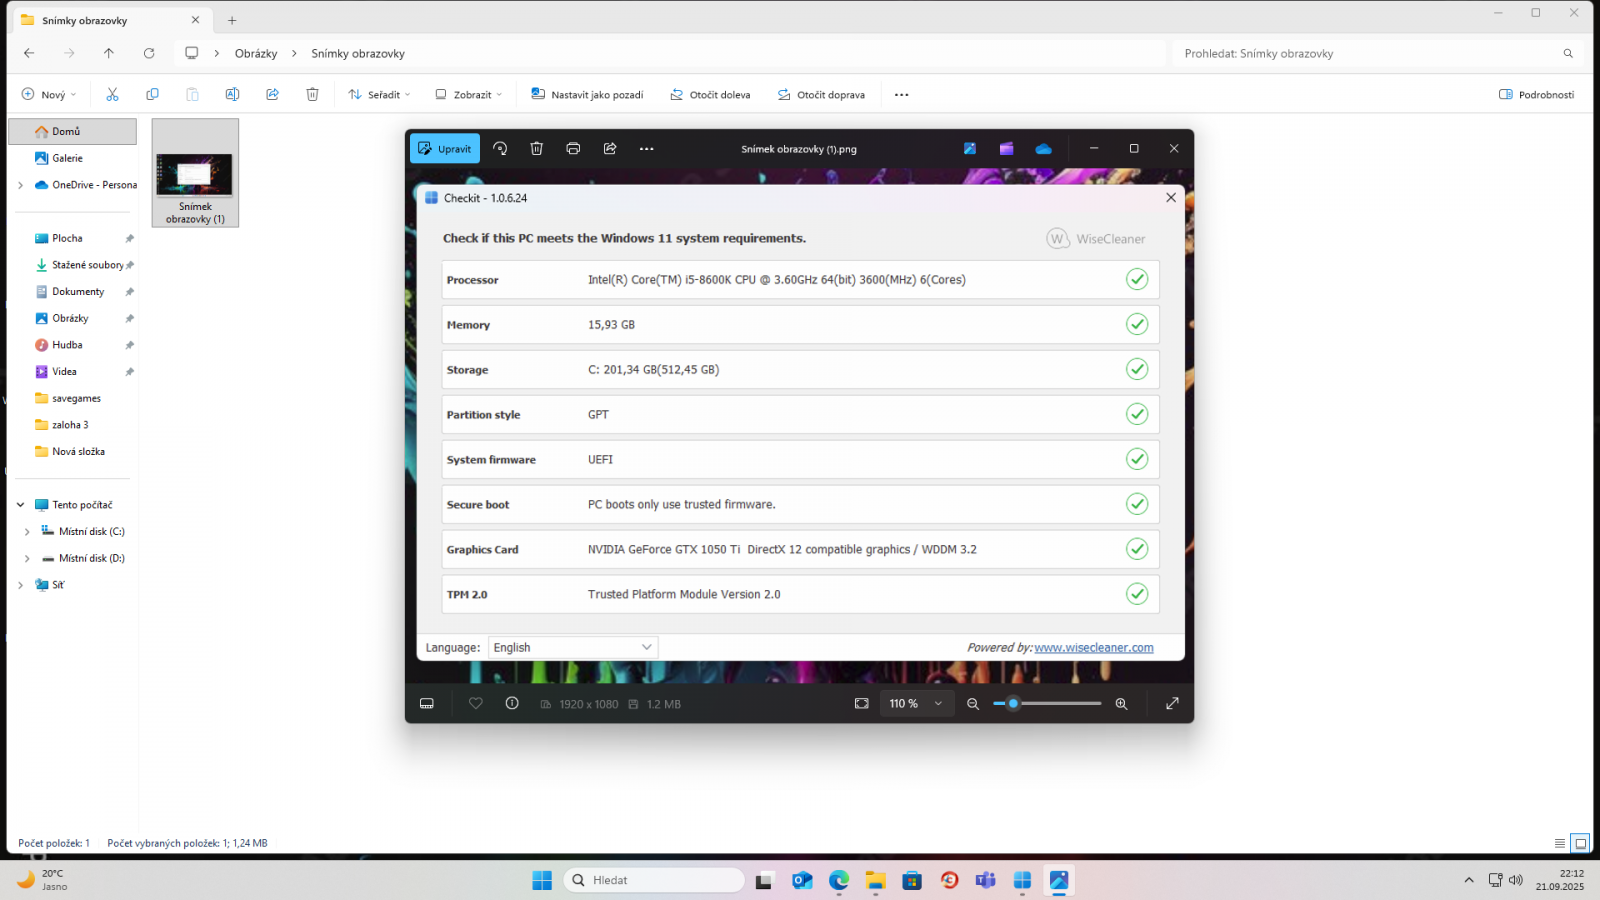Open Outlook from the taskbar
The image size is (1600, 900).
tap(802, 880)
